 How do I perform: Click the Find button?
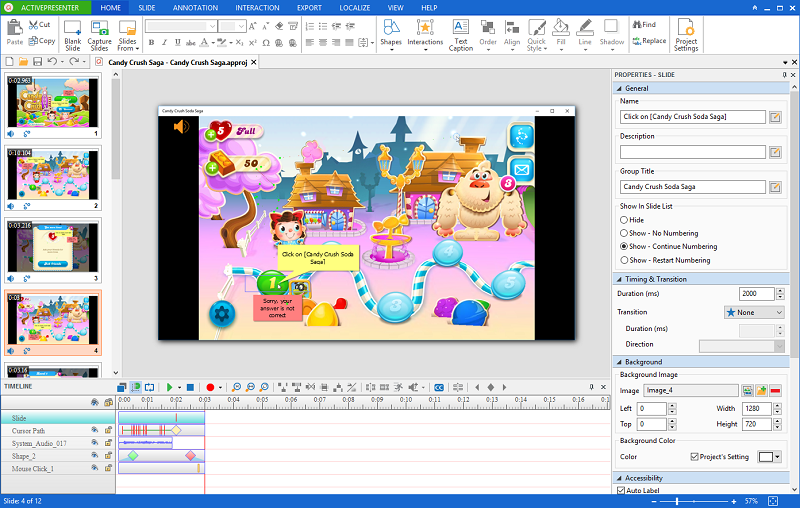pyautogui.click(x=644, y=24)
